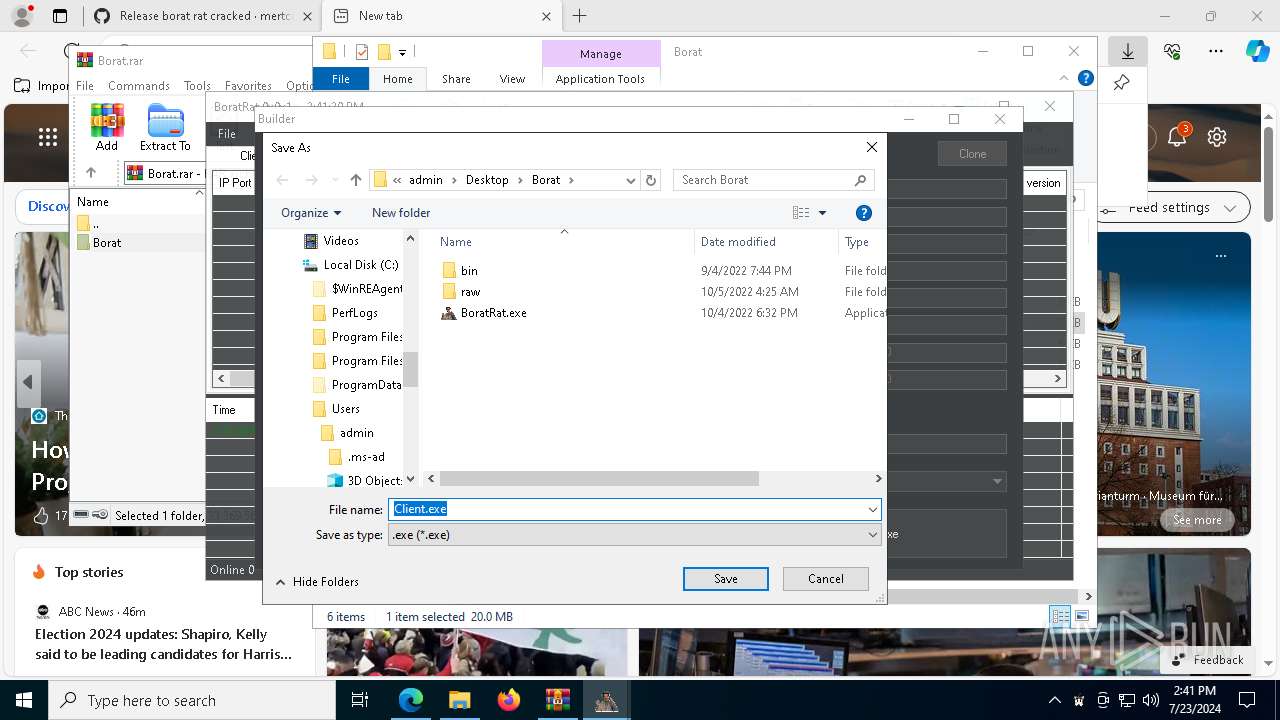Image resolution: width=1280 pixels, height=720 pixels.
Task: Open Edge Settings and more menu
Action: [1216, 51]
